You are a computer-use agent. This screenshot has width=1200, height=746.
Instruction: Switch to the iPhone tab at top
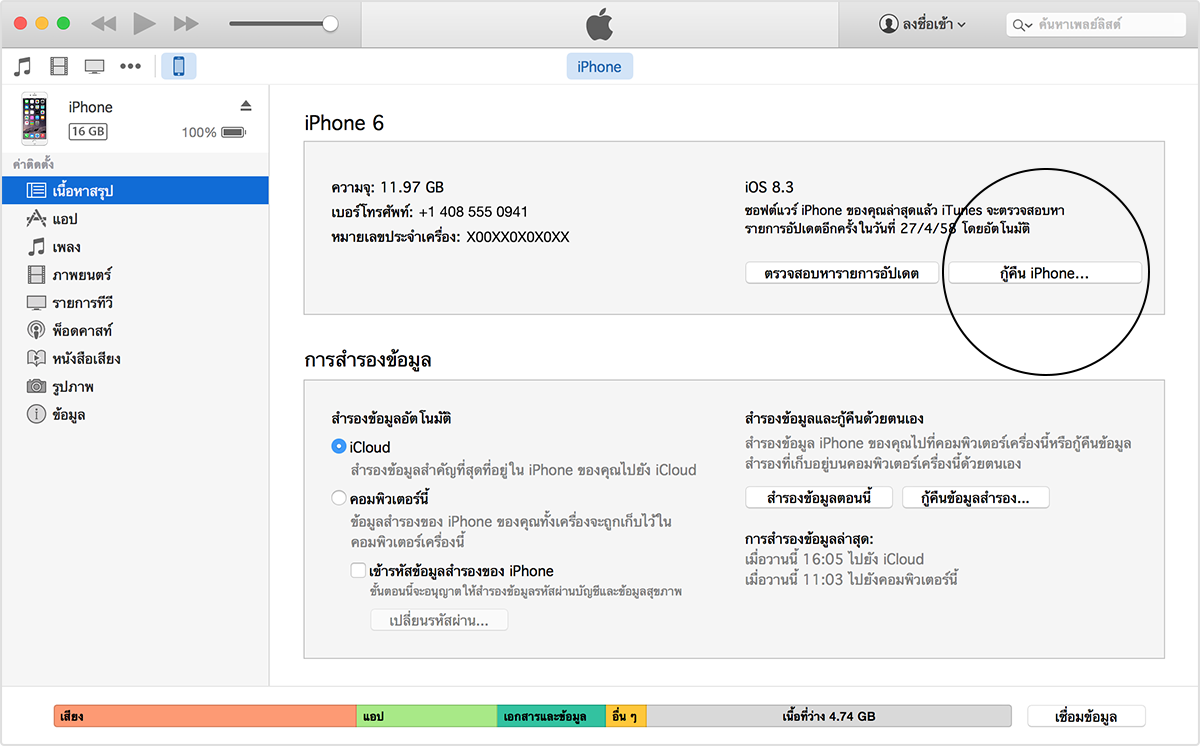click(x=599, y=67)
